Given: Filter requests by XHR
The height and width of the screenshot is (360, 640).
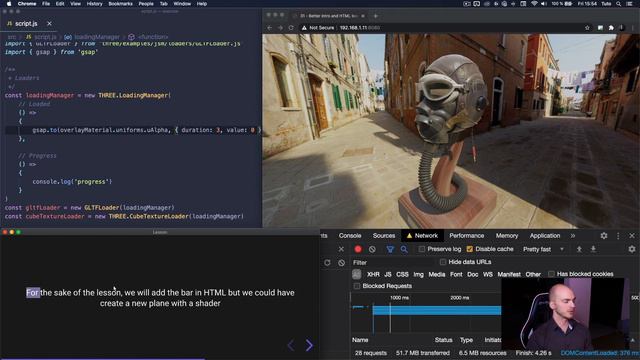Looking at the screenshot, I should (373, 274).
